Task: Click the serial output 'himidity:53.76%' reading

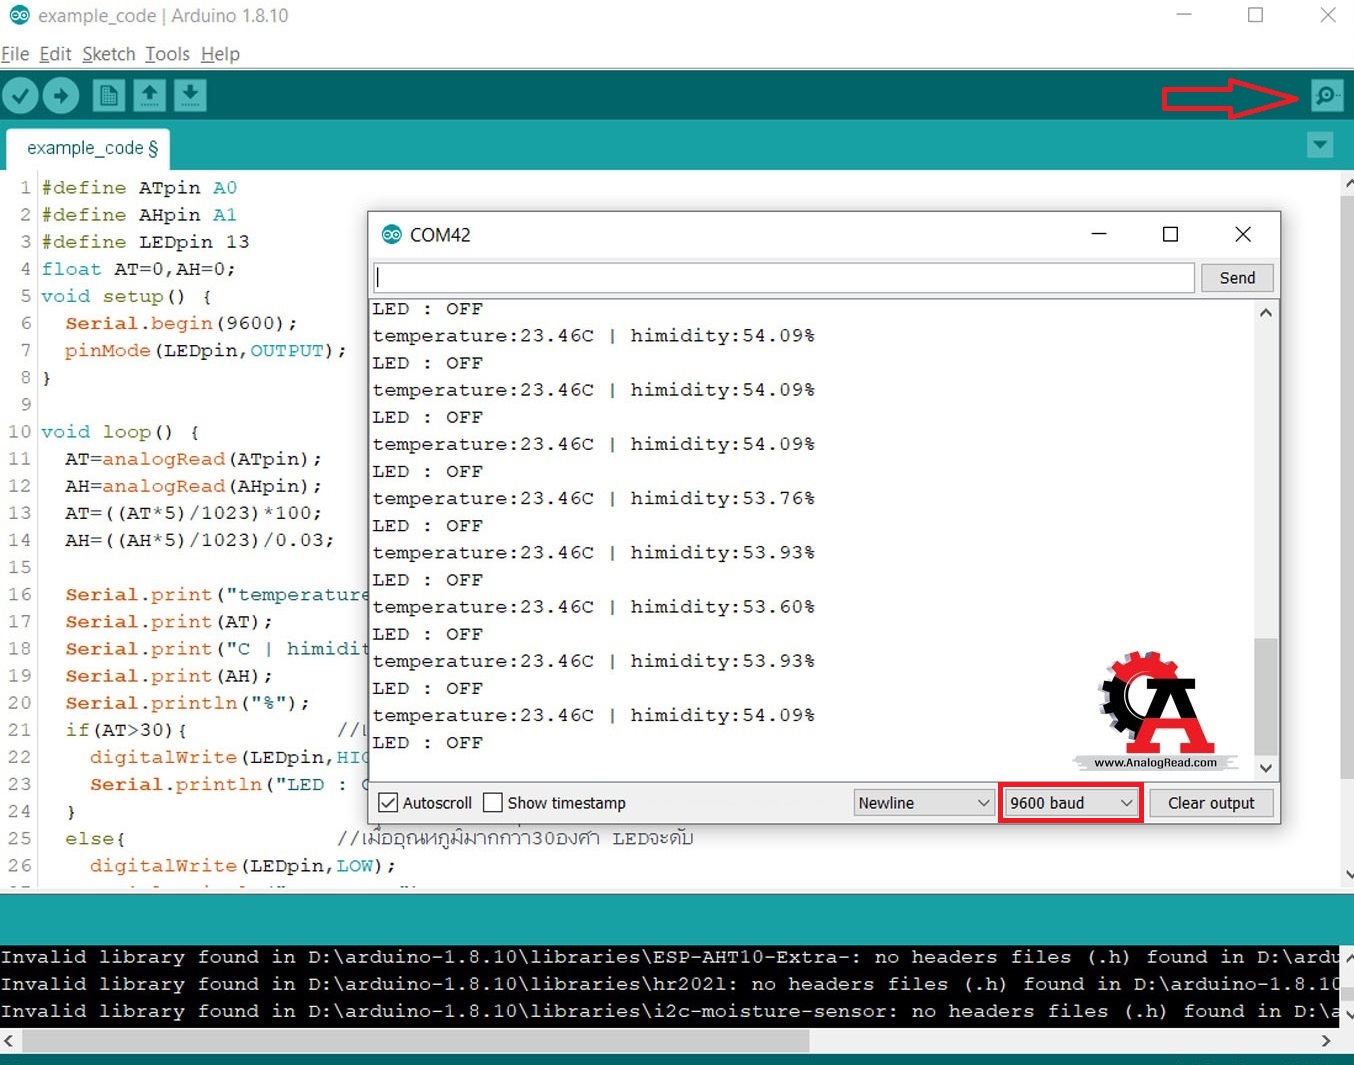Action: 722,498
